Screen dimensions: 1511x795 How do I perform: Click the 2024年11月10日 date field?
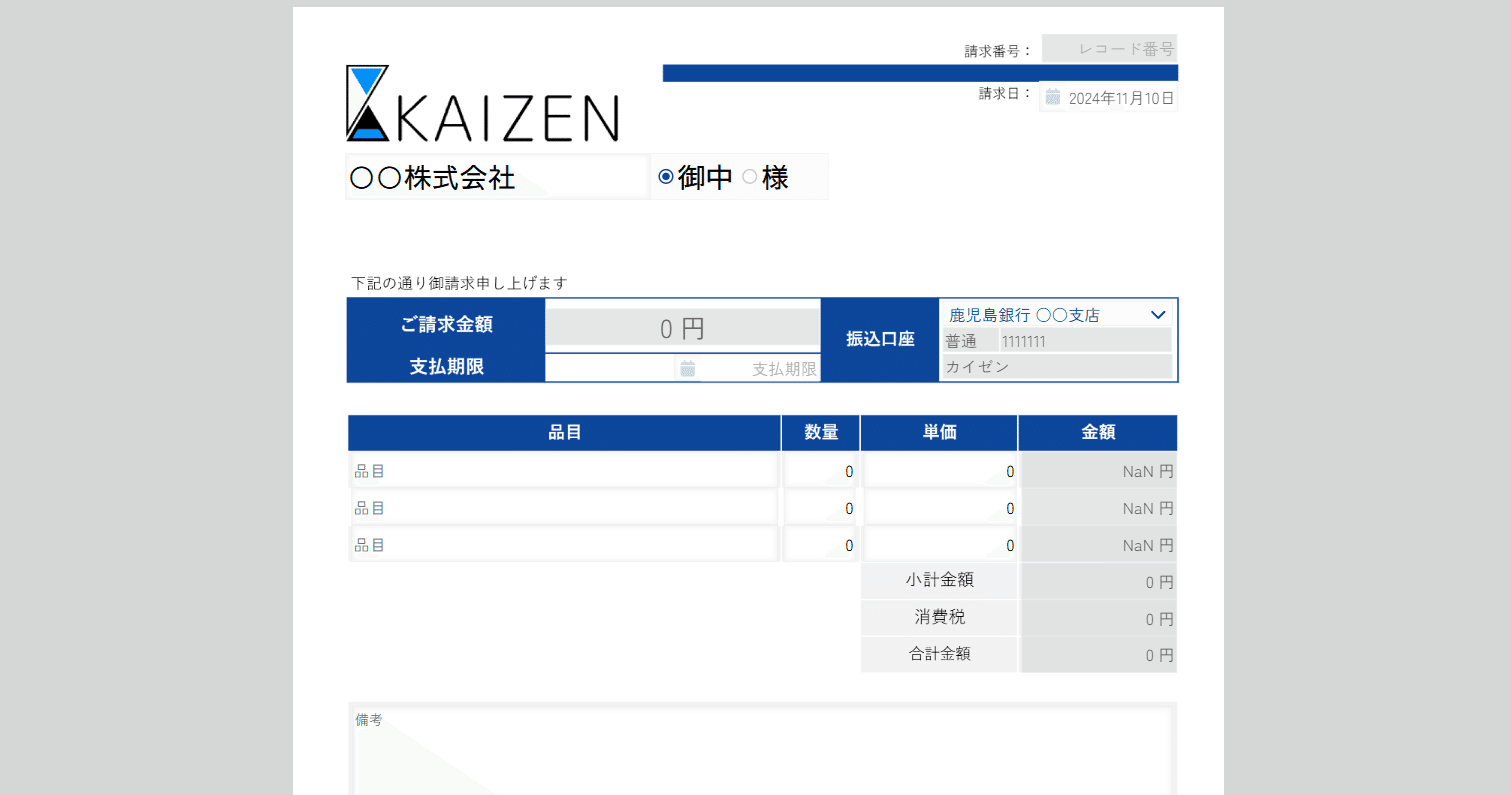point(1109,98)
